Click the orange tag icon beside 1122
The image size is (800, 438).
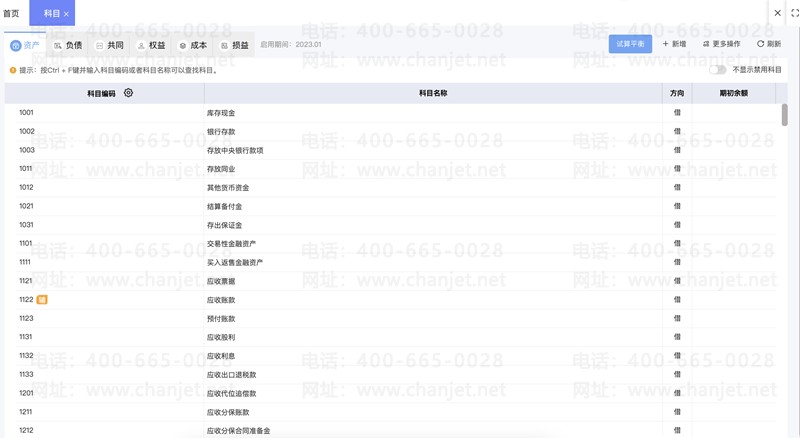point(42,300)
